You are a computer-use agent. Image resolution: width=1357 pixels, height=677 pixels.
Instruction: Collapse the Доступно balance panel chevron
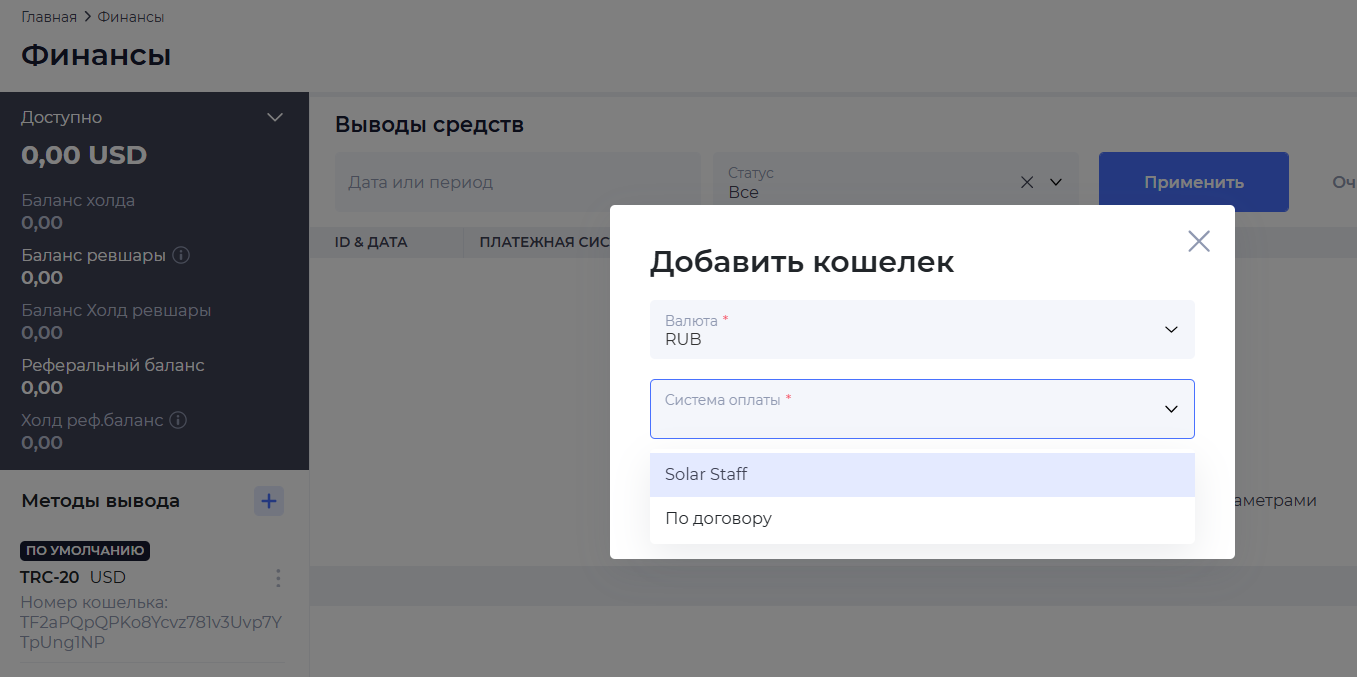tap(275, 118)
